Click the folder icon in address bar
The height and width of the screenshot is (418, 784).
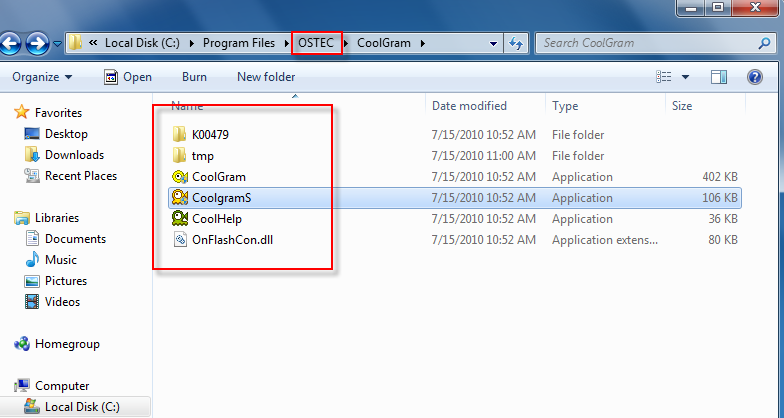coord(75,43)
